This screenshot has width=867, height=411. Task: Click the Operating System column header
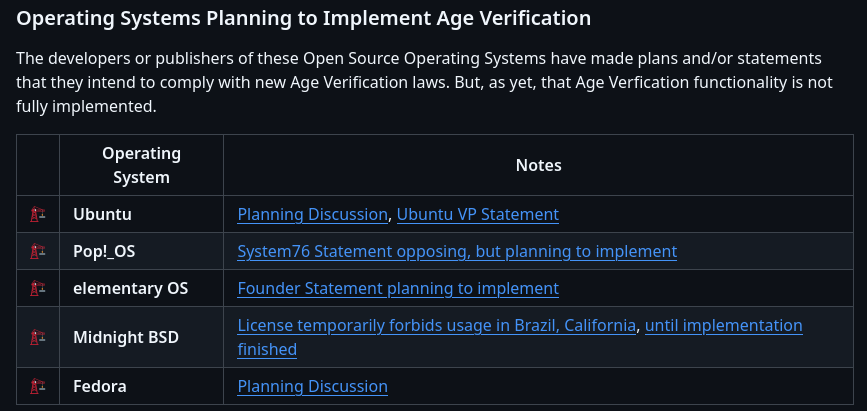tap(141, 165)
